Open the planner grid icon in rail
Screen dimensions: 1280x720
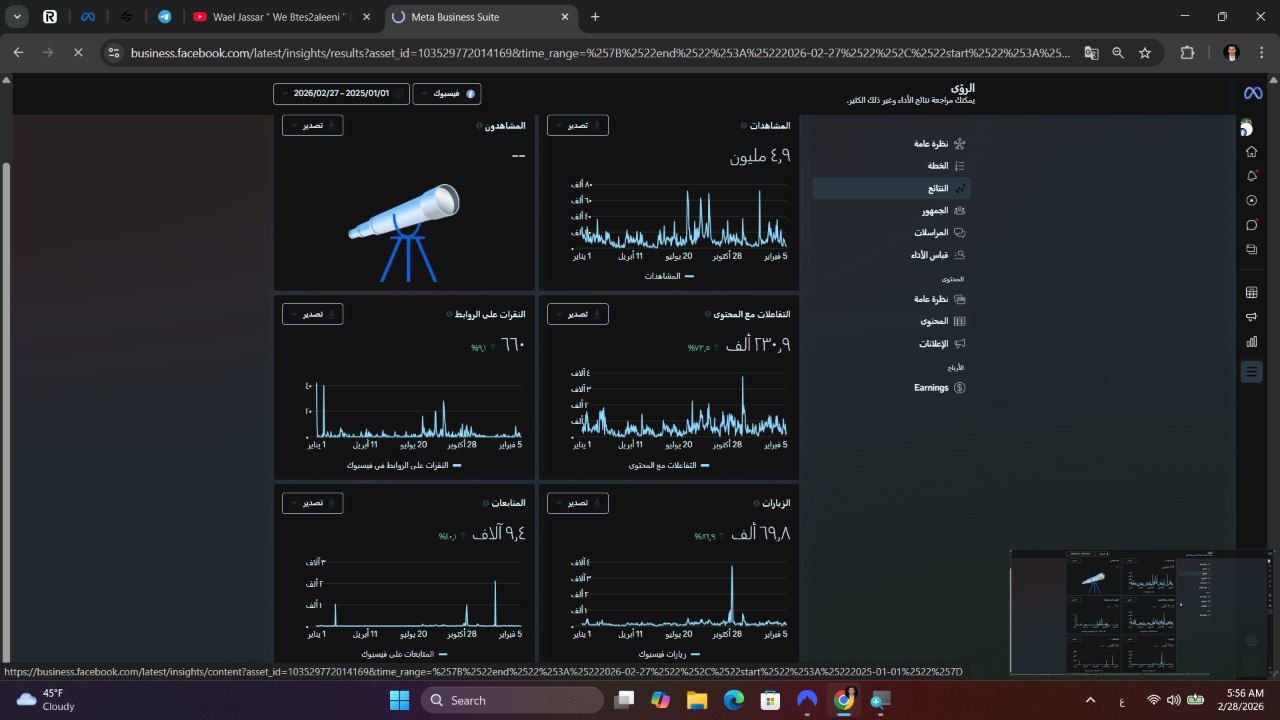coord(1251,292)
